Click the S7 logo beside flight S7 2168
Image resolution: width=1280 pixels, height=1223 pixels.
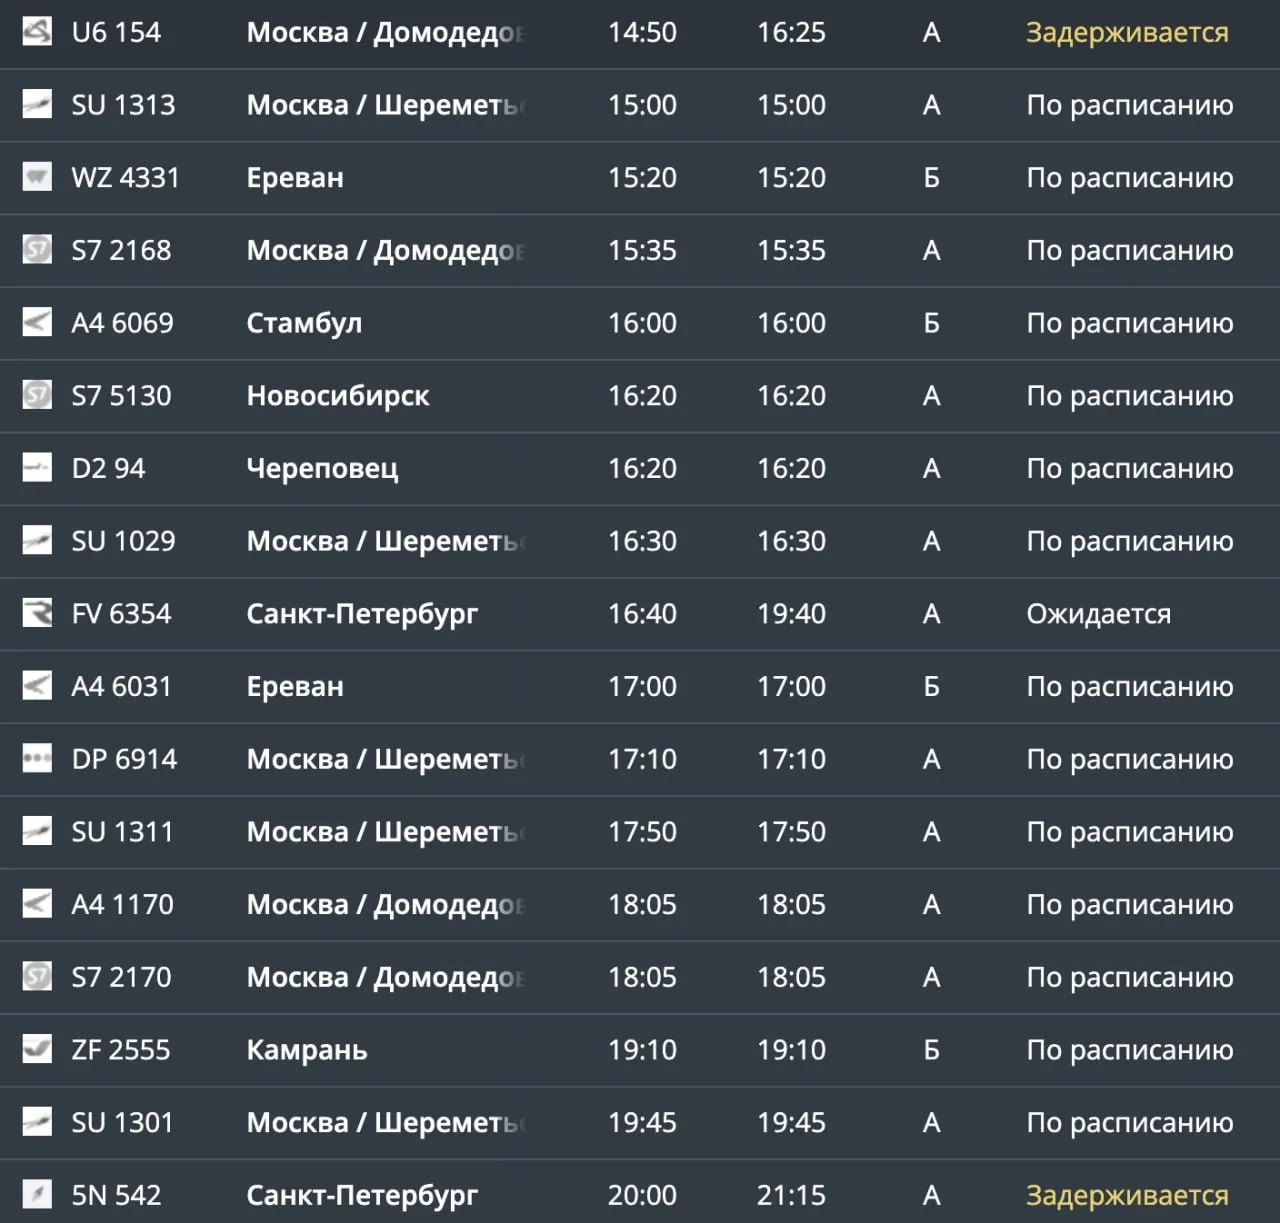click(x=37, y=250)
